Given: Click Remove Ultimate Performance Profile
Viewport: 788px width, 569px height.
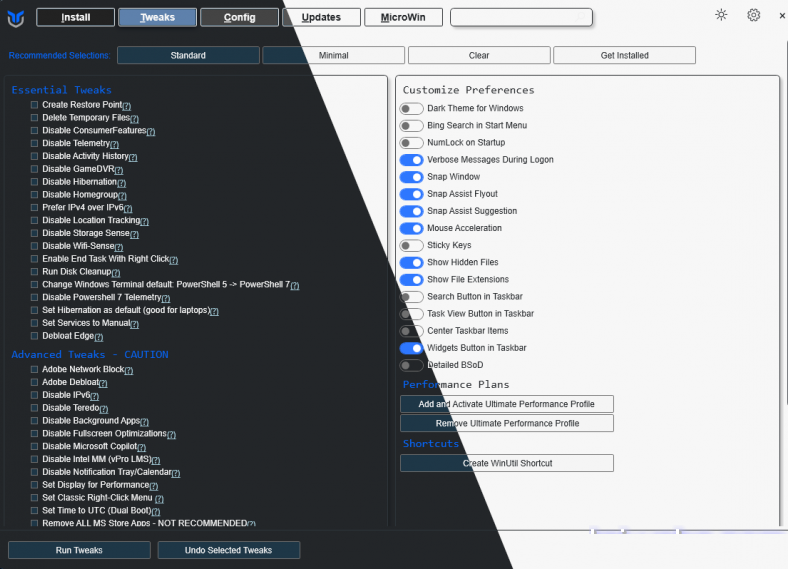Looking at the screenshot, I should click(507, 423).
